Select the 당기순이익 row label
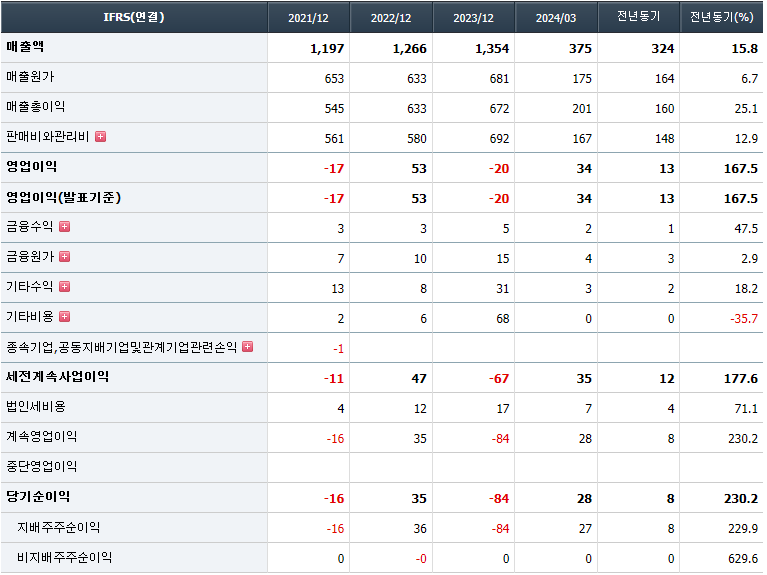Viewport: 767px width, 575px height. coord(38,496)
